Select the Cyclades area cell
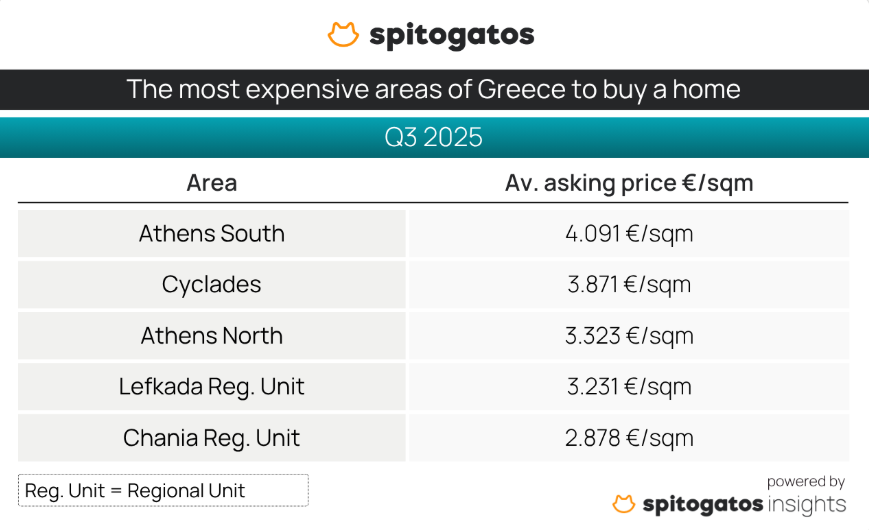The height and width of the screenshot is (530, 869). (212, 285)
